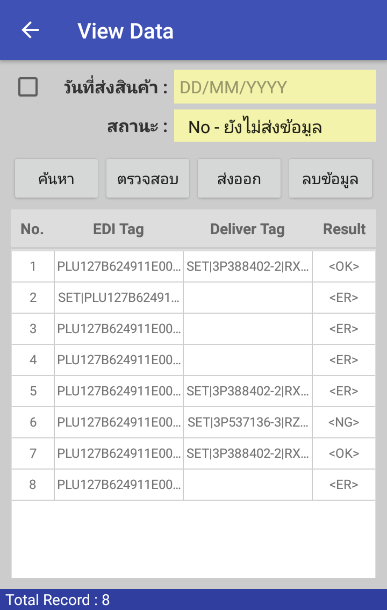Screen dimensions: 387x610
Task: Click the ค้นหา search button
Action: click(x=56, y=179)
